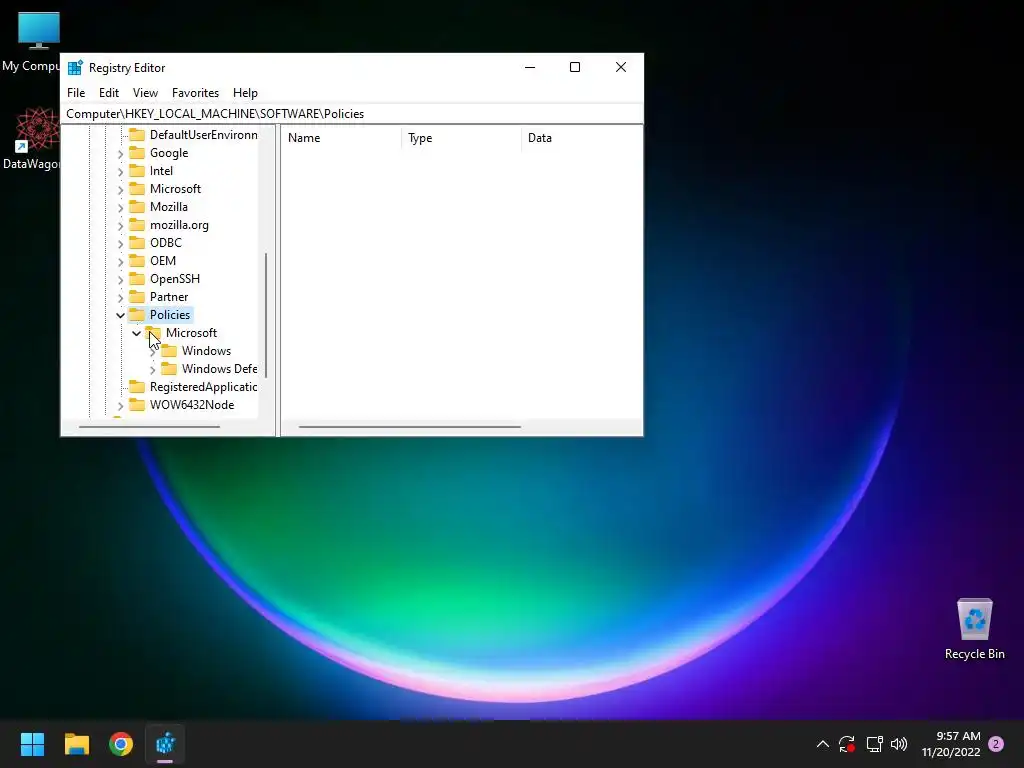The height and width of the screenshot is (768, 1024).
Task: Expand the top-level Microsoft key under SOFTWARE
Action: [x=120, y=189]
